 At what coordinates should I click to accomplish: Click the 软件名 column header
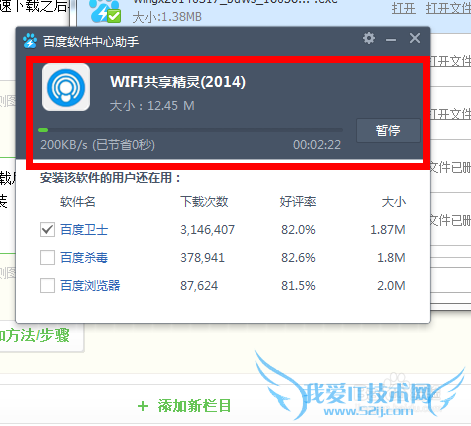[78, 202]
